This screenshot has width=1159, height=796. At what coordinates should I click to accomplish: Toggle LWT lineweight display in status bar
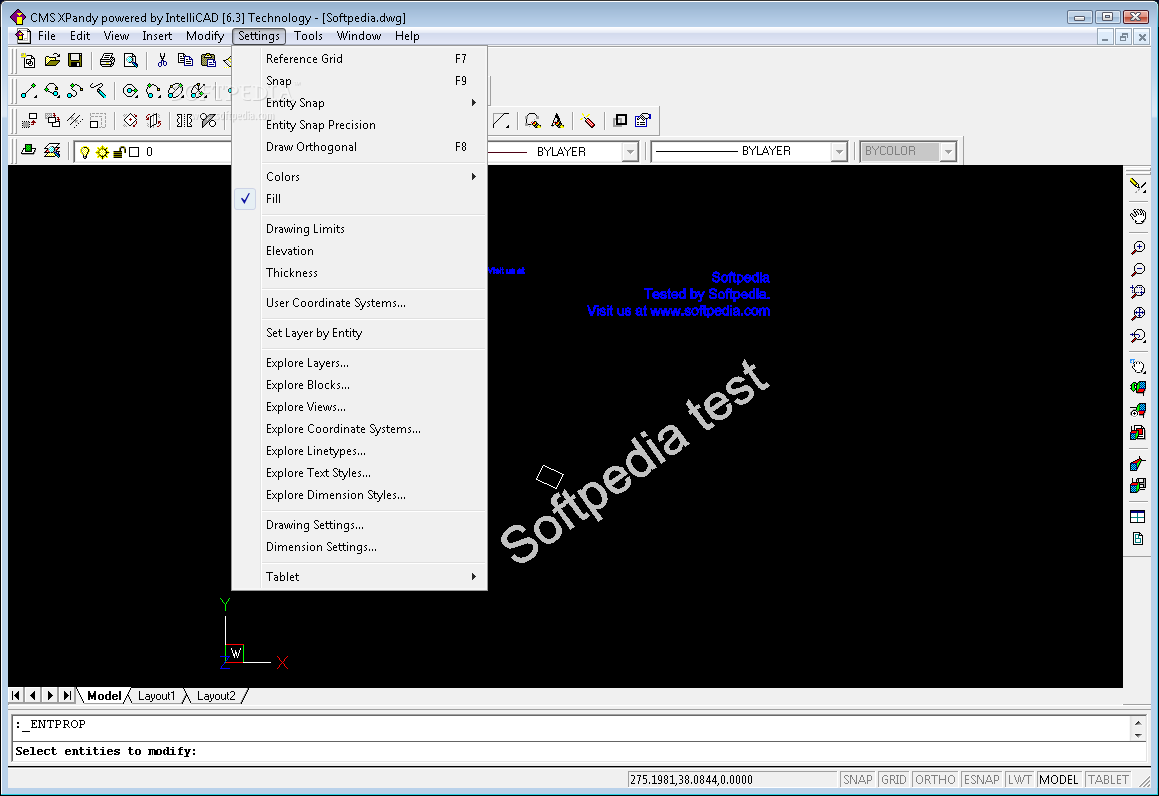pyautogui.click(x=1019, y=780)
